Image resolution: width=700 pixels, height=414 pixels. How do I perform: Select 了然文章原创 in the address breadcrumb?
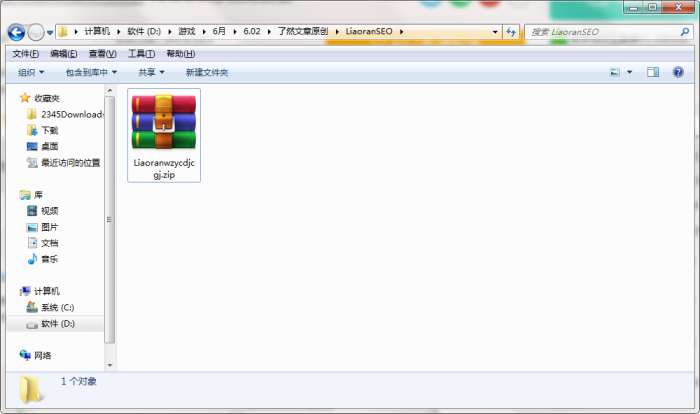pos(303,31)
